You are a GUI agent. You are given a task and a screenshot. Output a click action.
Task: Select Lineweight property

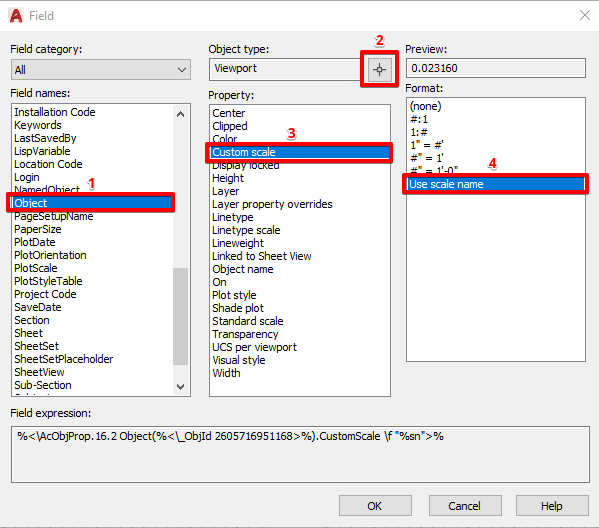pos(238,243)
